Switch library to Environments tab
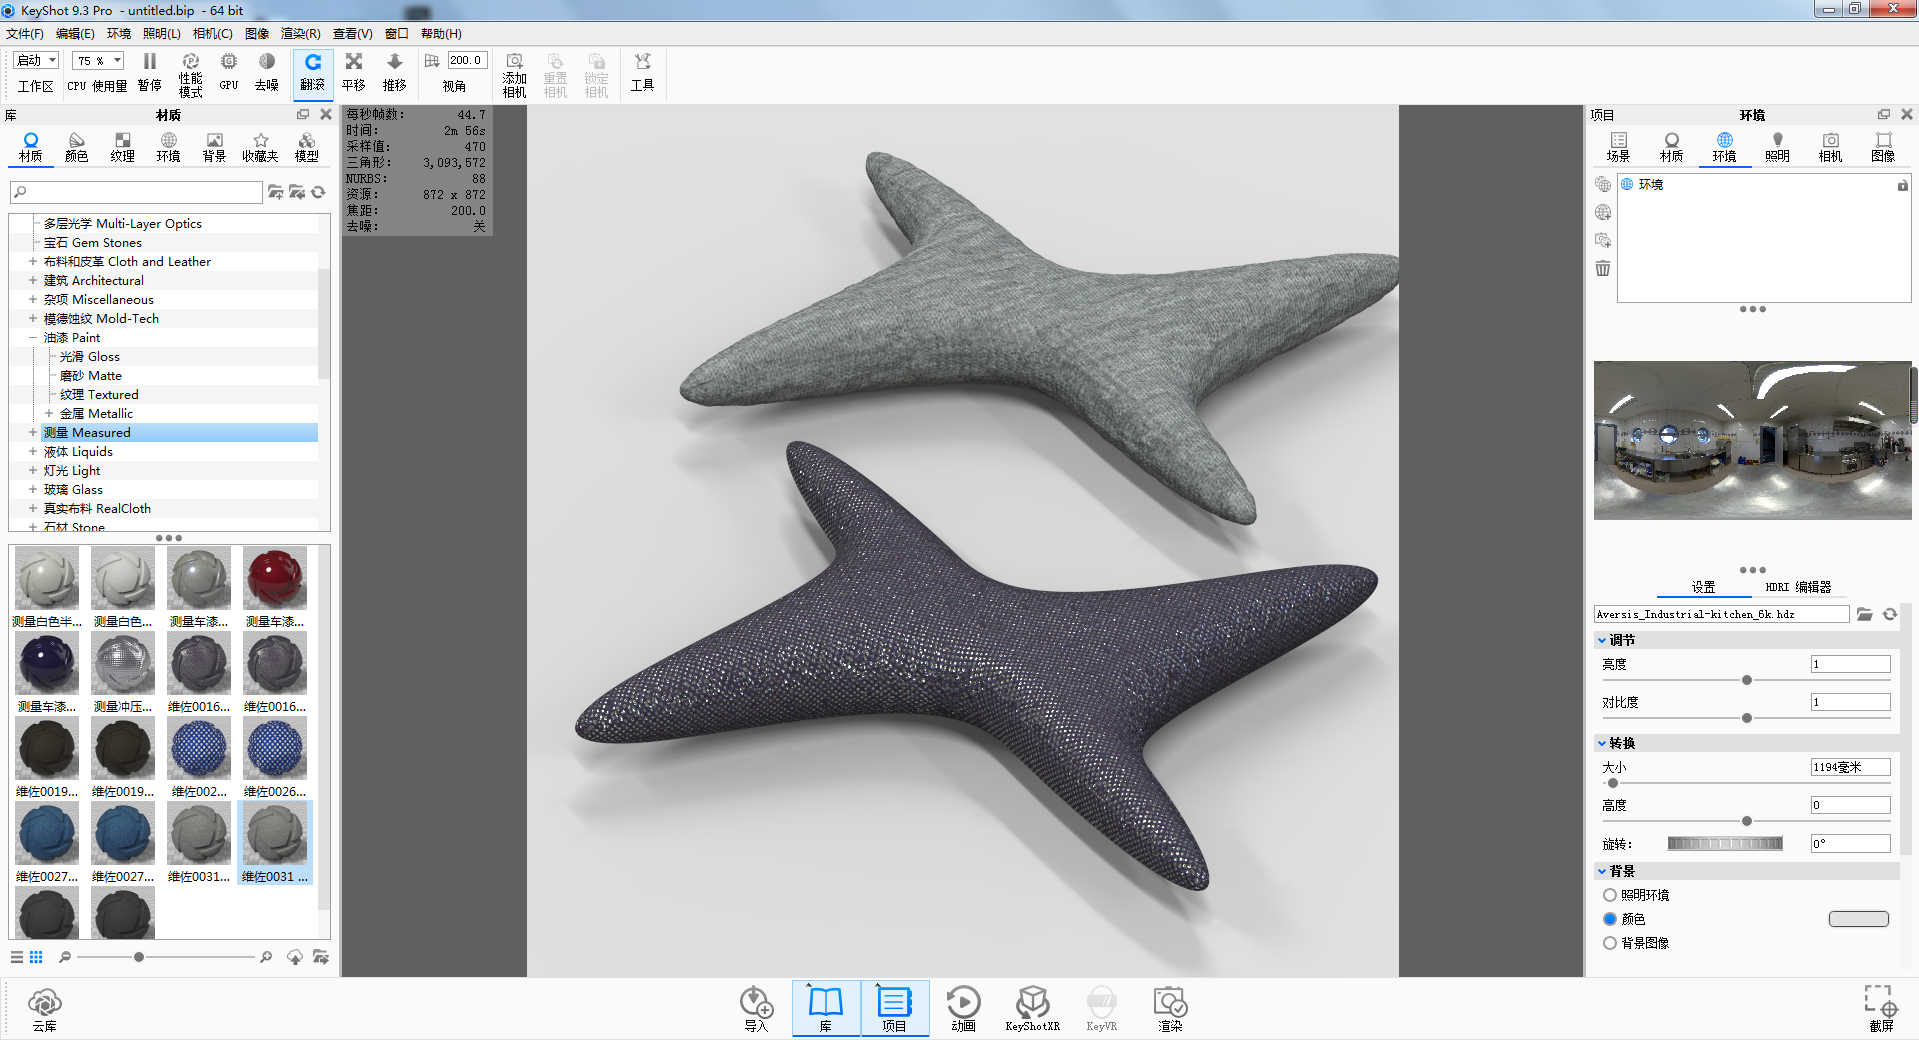This screenshot has width=1919, height=1040. pyautogui.click(x=169, y=147)
